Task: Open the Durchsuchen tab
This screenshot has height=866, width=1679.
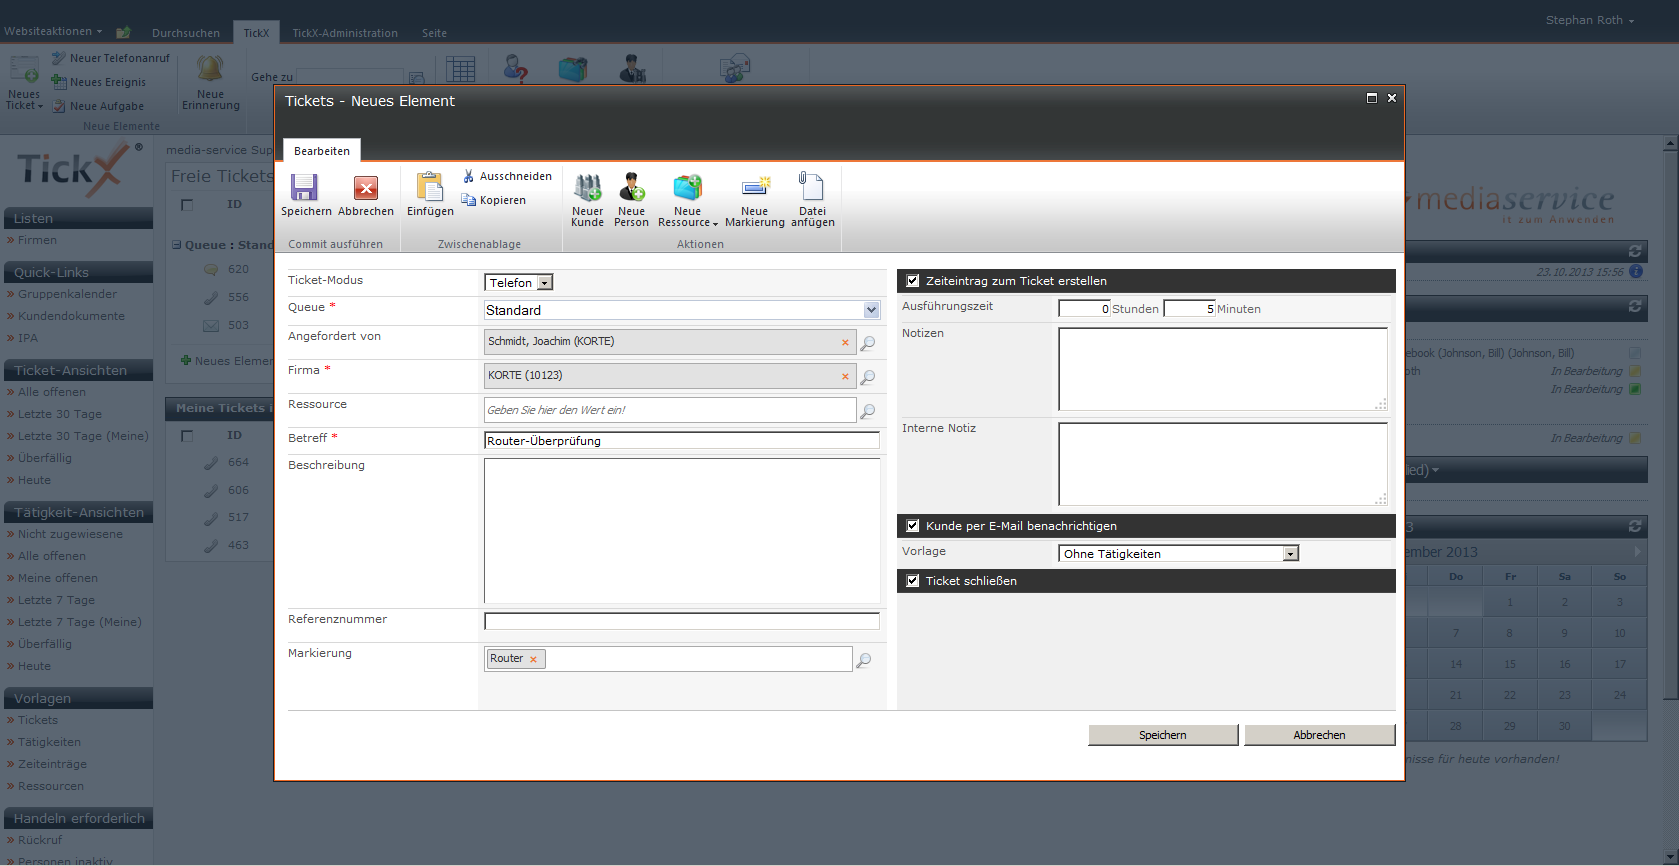Action: point(186,33)
